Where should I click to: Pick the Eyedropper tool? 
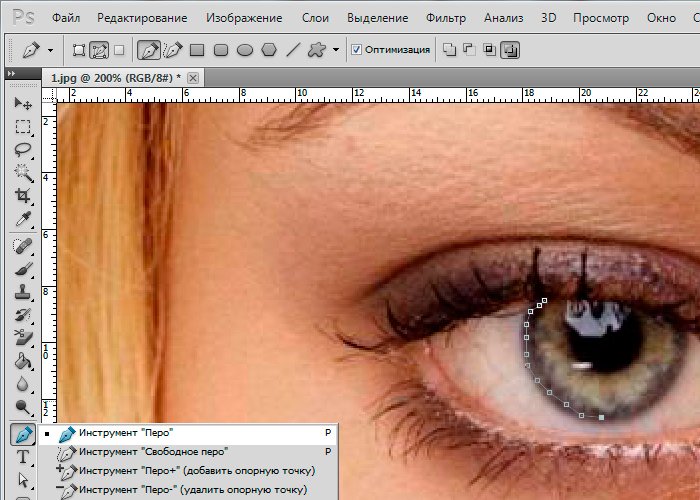tap(22, 219)
